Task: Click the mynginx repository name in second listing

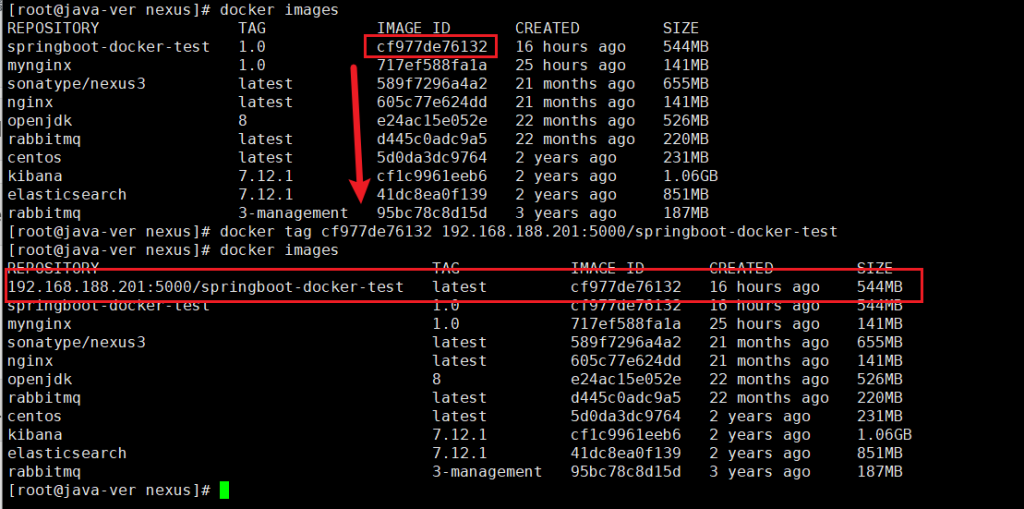Action: tap(39, 324)
